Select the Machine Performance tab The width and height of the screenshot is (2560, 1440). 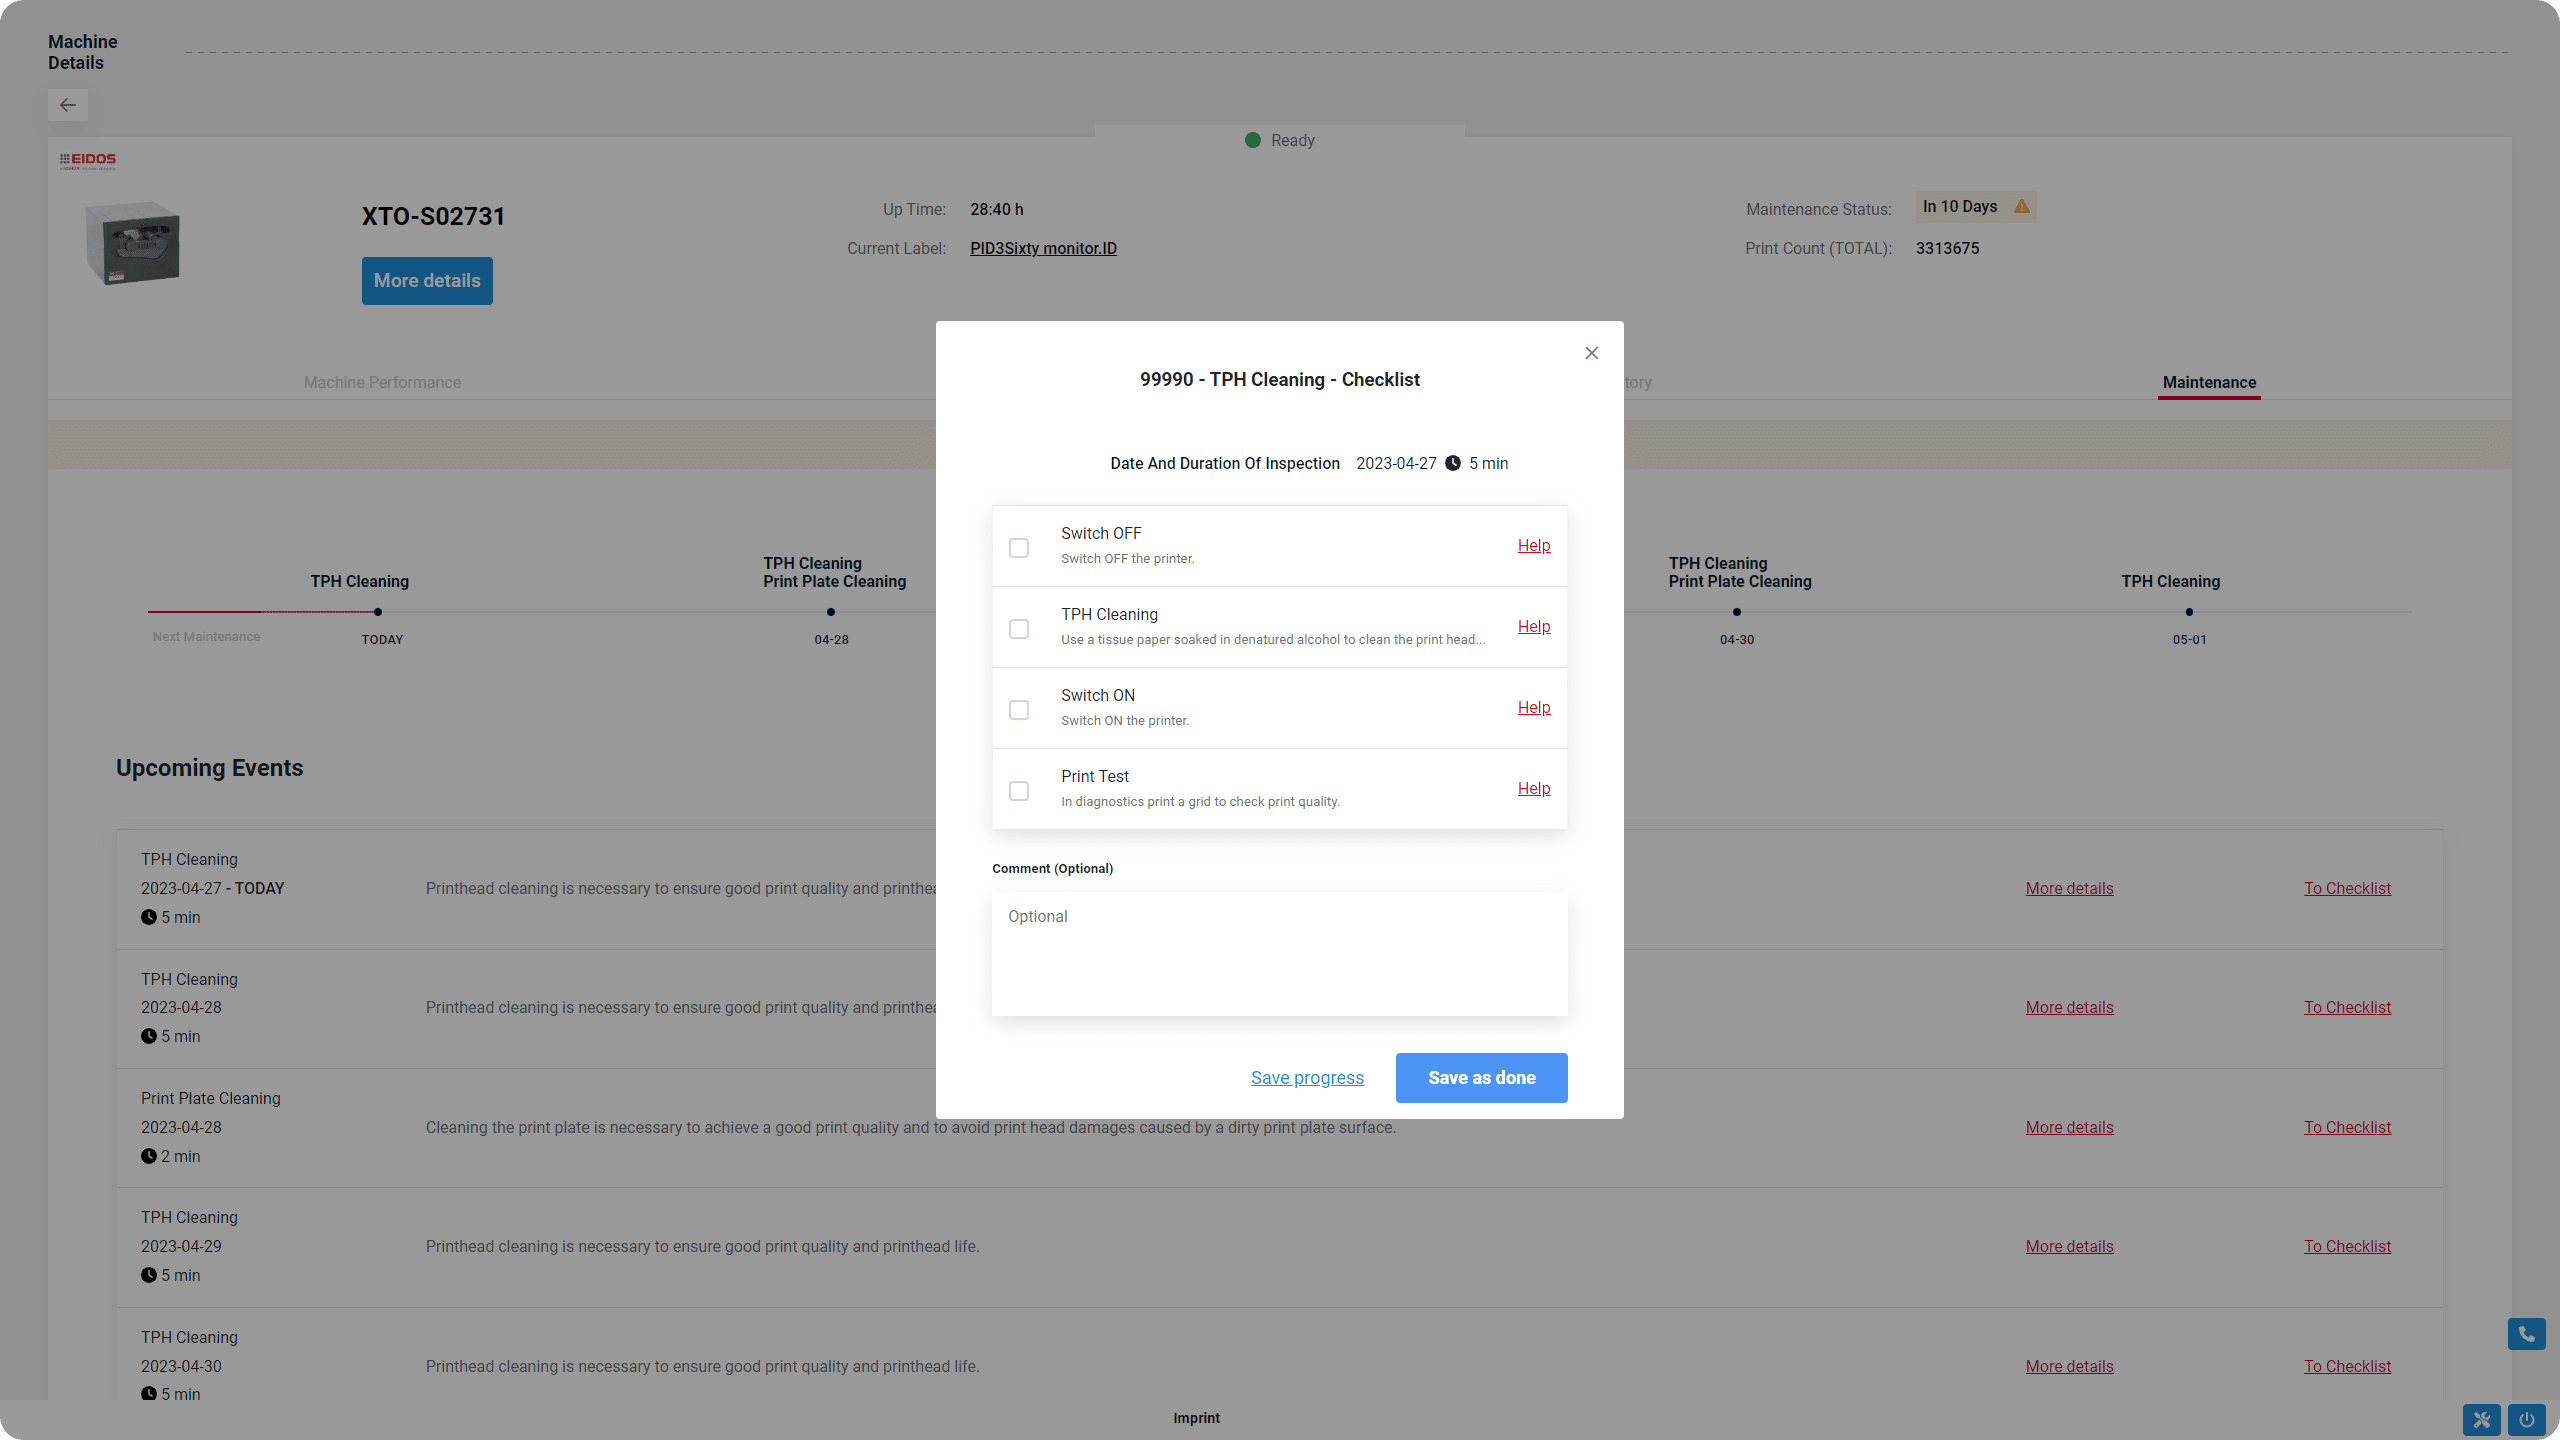pos(382,382)
